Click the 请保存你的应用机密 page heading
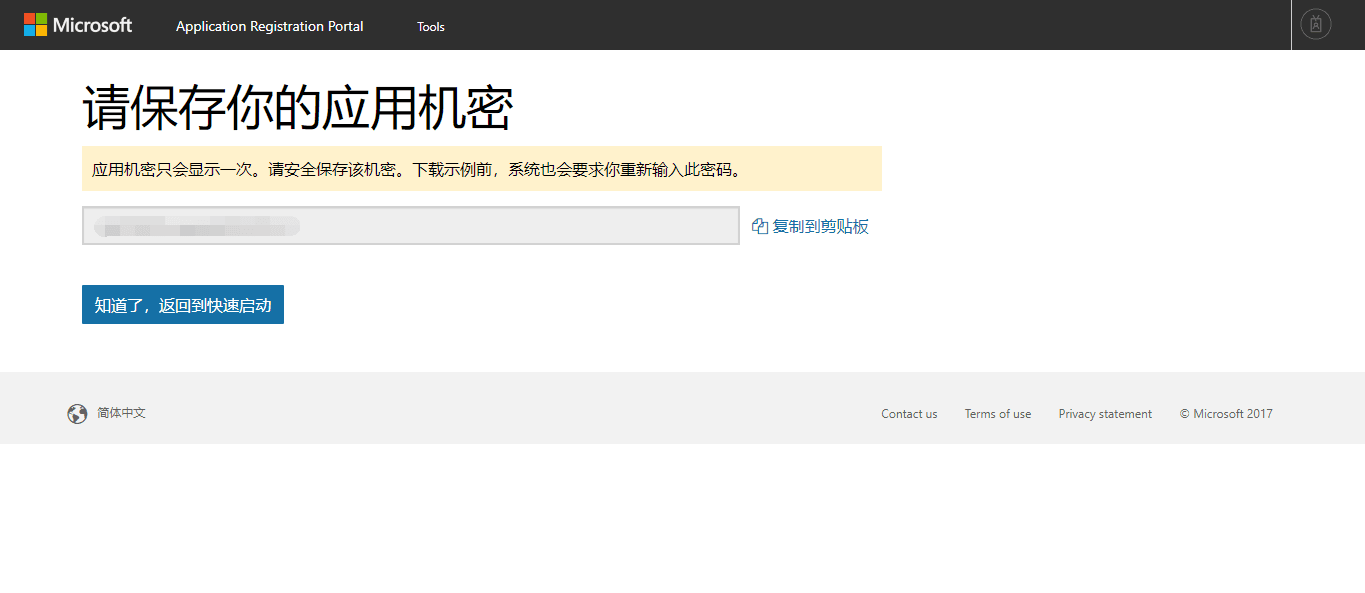1365x593 pixels. (297, 108)
